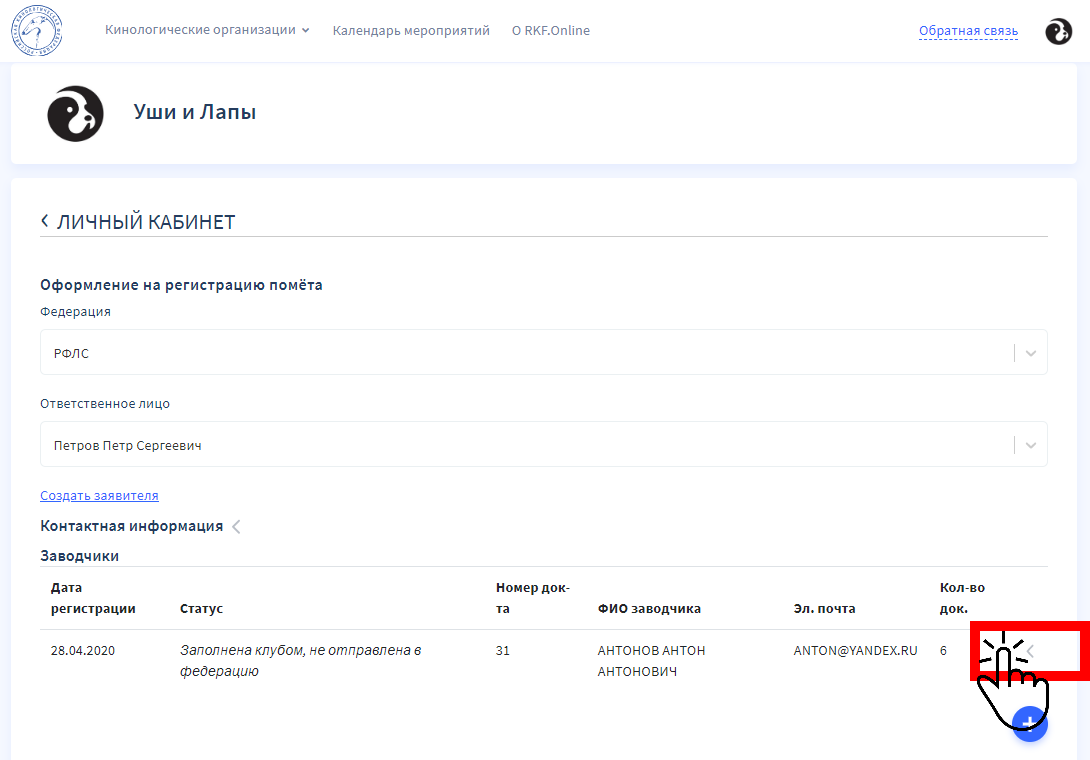Select the breeder name АНТОНОВ АНТОН АНТОНОВИЧ
This screenshot has height=760, width=1090.
651,661
